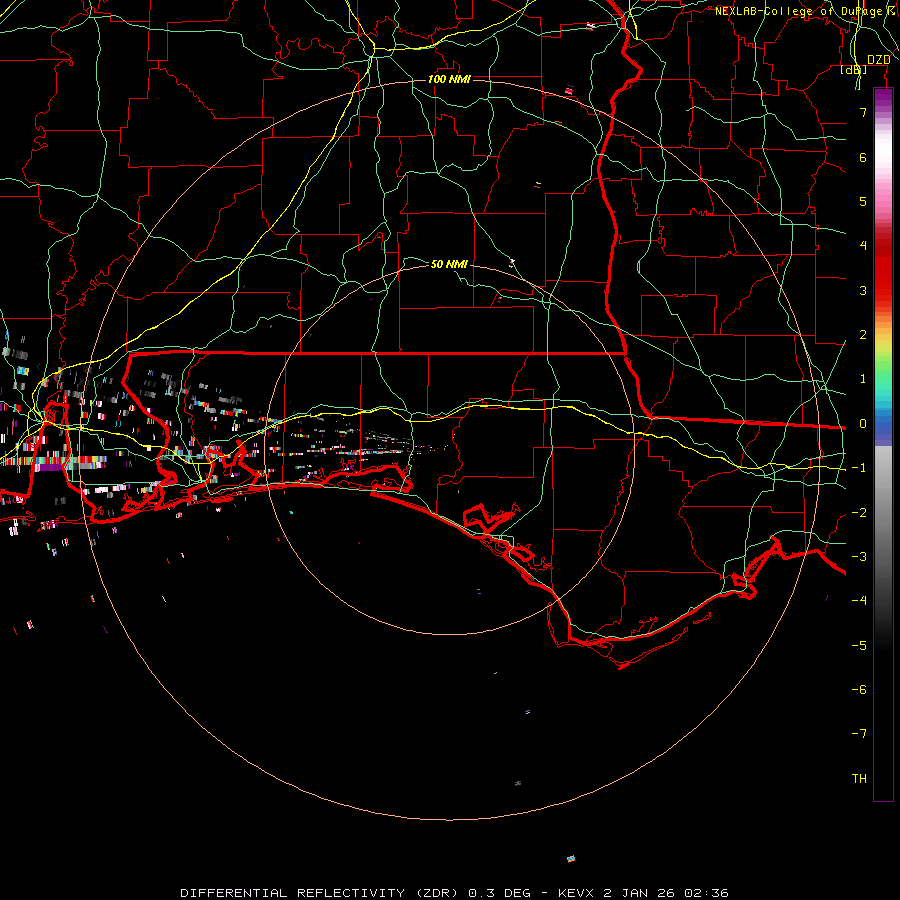Click the "-5" value on color scale
This screenshot has height=900, width=900.
pyautogui.click(x=859, y=646)
